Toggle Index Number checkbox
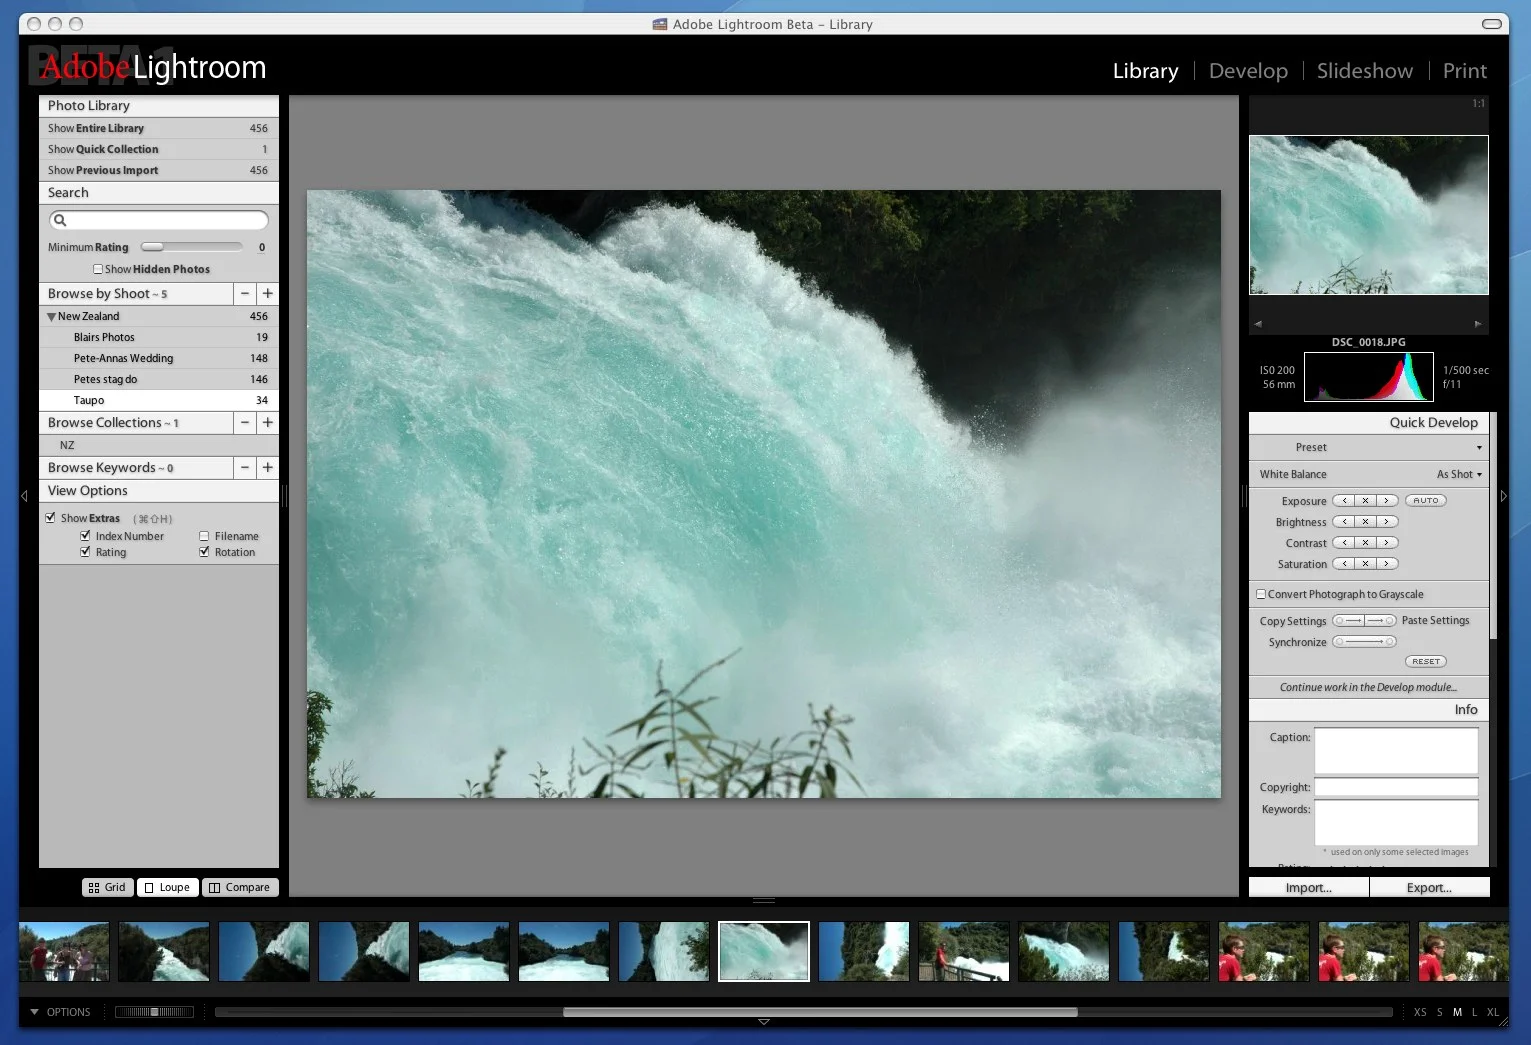This screenshot has height=1045, width=1531. 85,536
